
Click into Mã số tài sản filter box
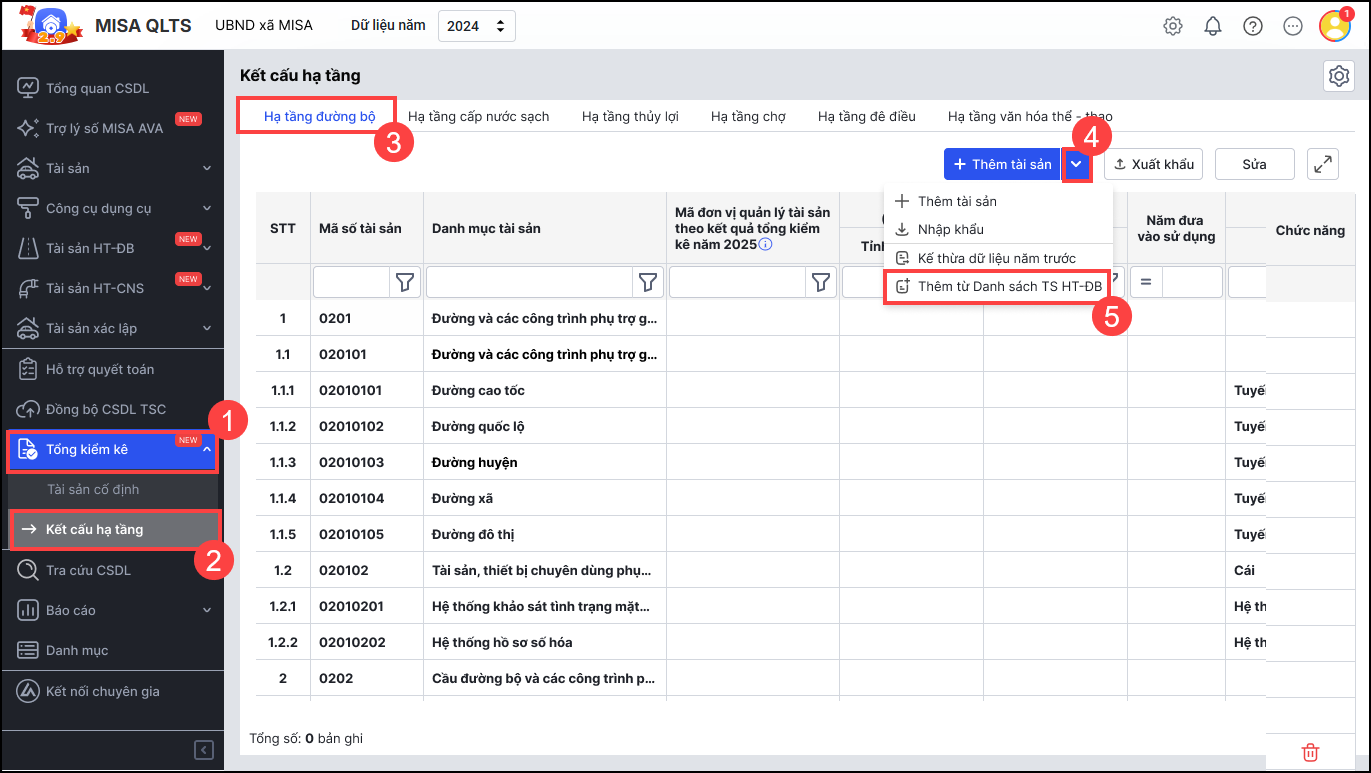click(351, 283)
